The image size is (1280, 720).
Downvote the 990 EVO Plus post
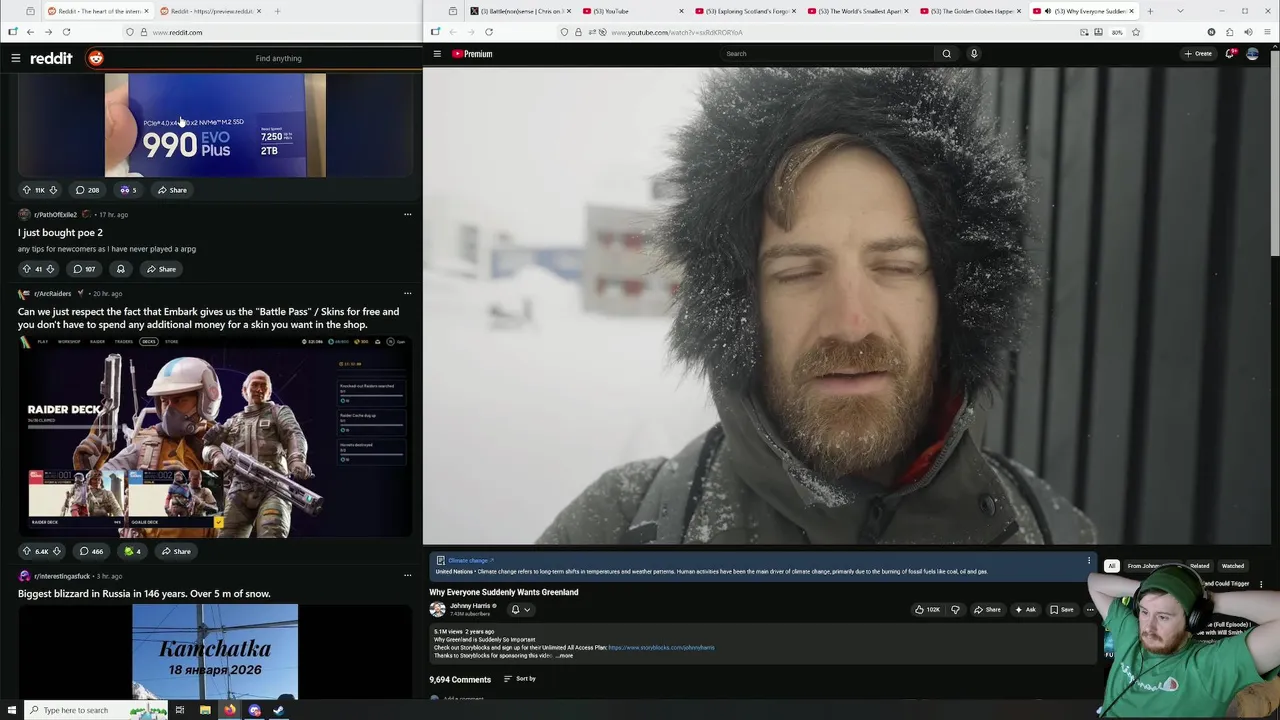click(x=53, y=190)
